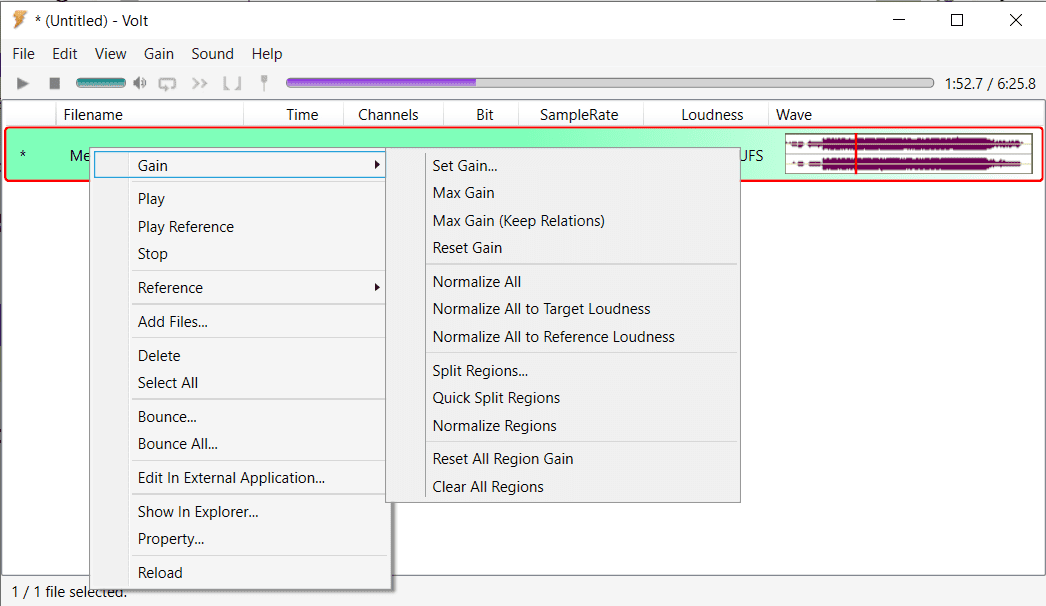1046x606 pixels.
Task: Click Quick Split Regions in the submenu
Action: [496, 398]
